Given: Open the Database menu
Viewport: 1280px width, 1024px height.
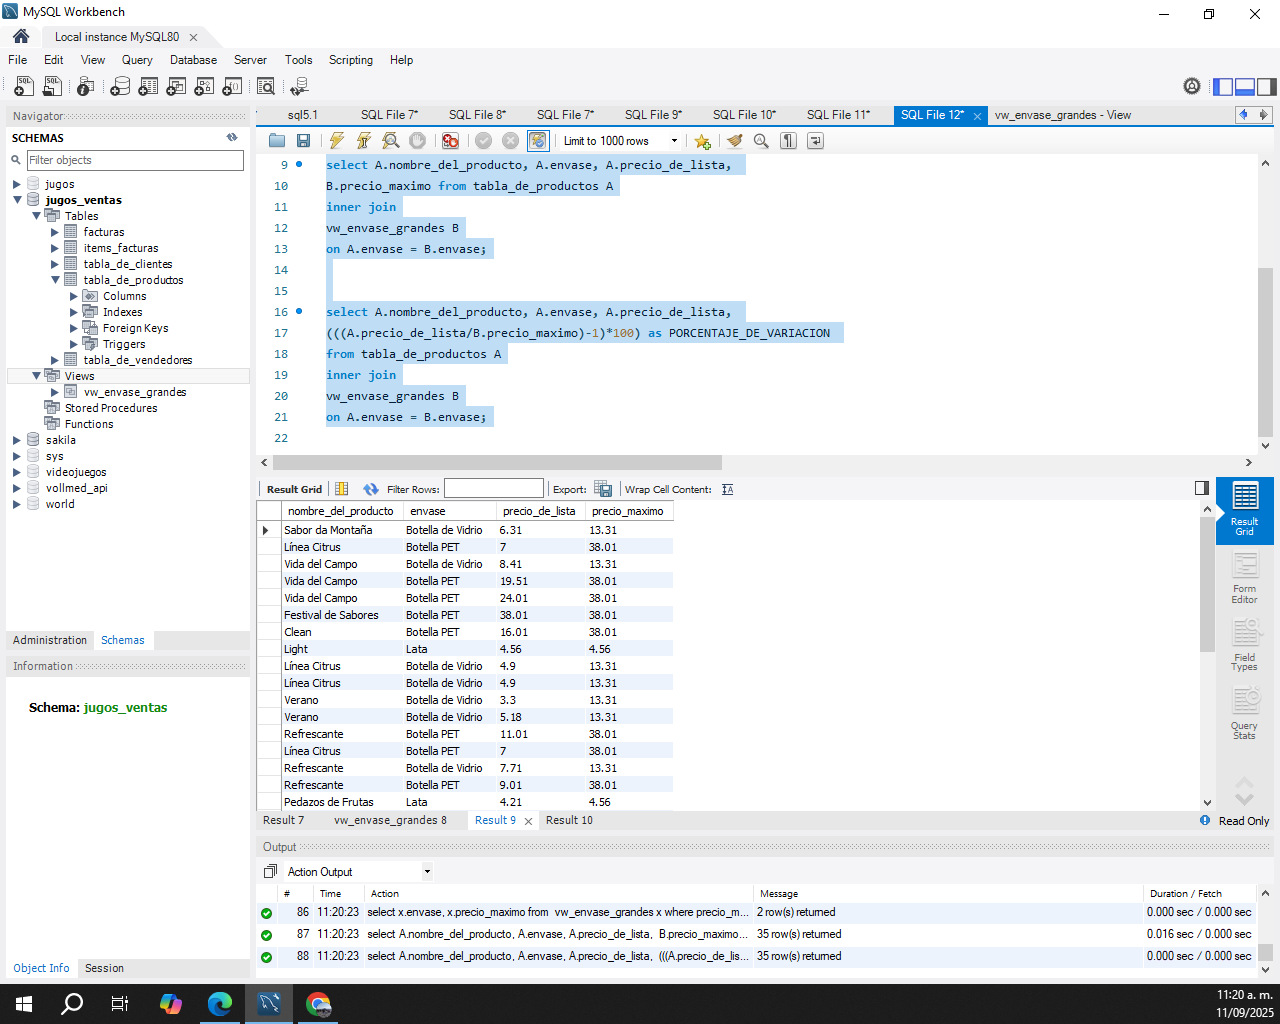Looking at the screenshot, I should [193, 60].
